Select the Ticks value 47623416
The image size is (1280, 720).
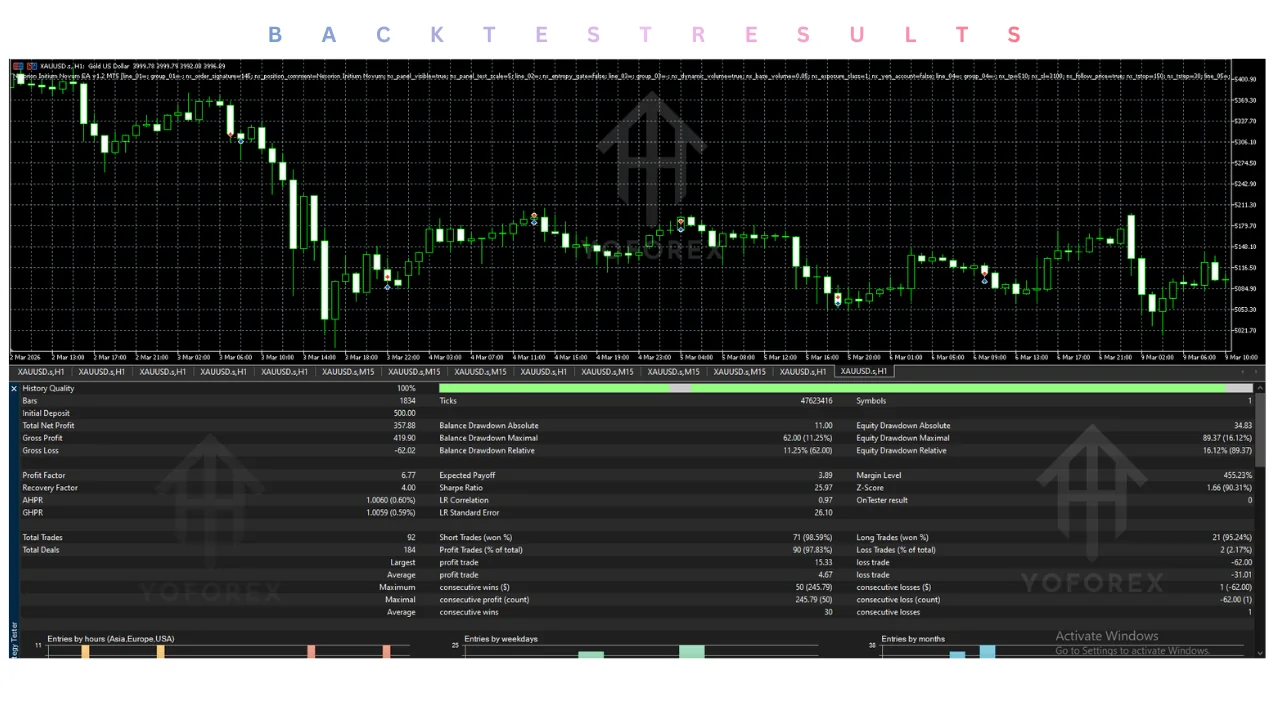click(816, 401)
